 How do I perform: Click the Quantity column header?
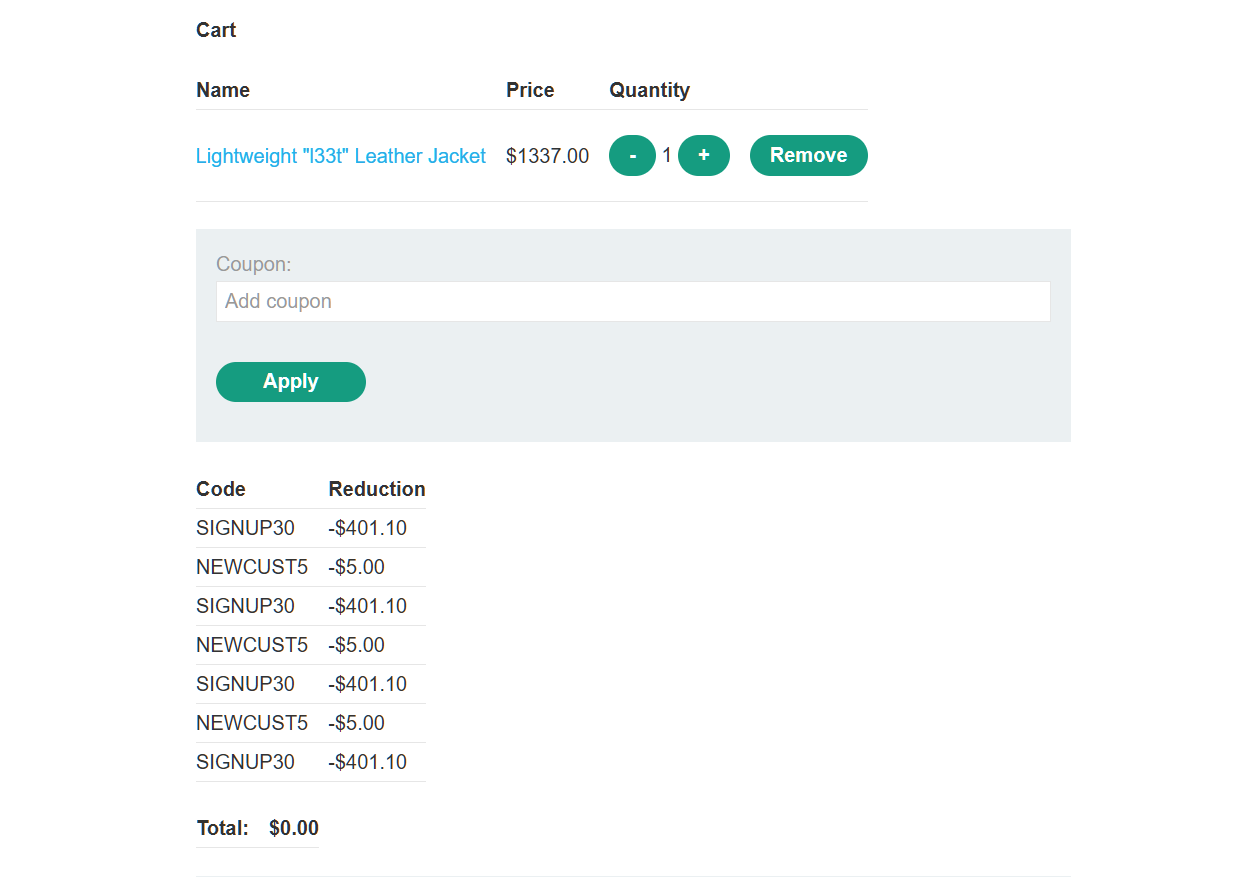click(x=649, y=90)
